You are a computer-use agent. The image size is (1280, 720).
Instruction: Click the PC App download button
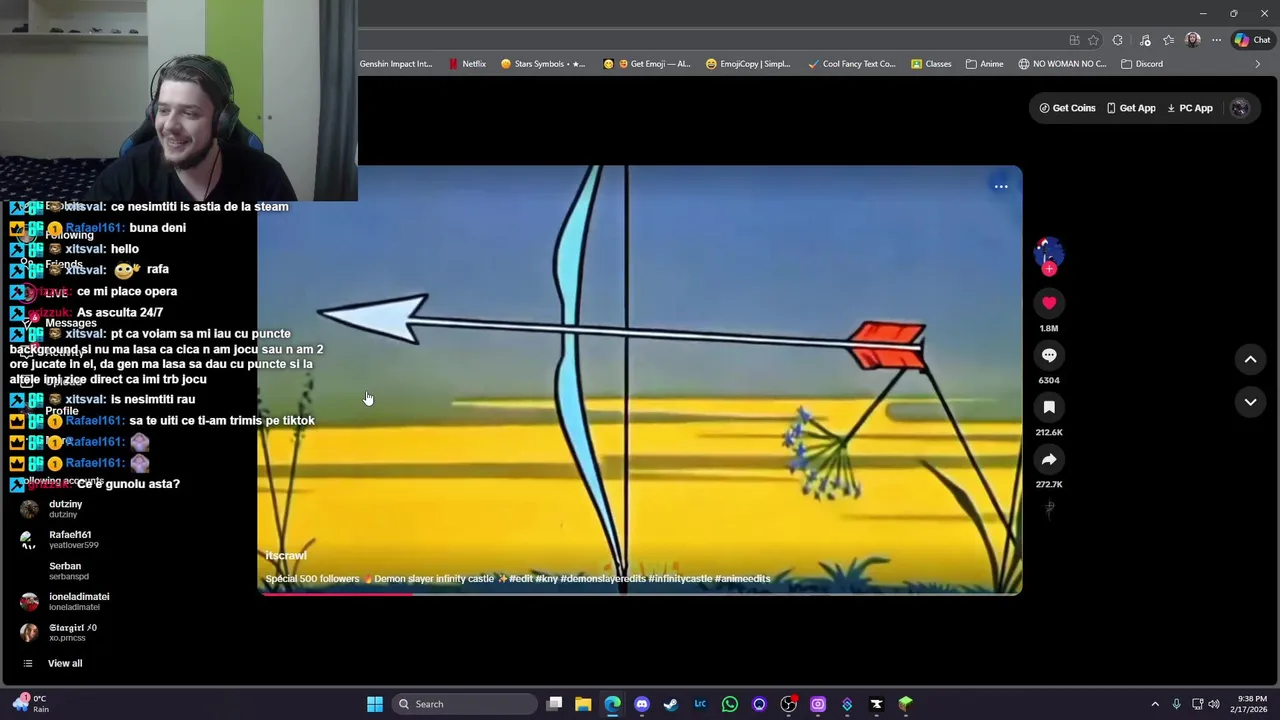[1190, 108]
